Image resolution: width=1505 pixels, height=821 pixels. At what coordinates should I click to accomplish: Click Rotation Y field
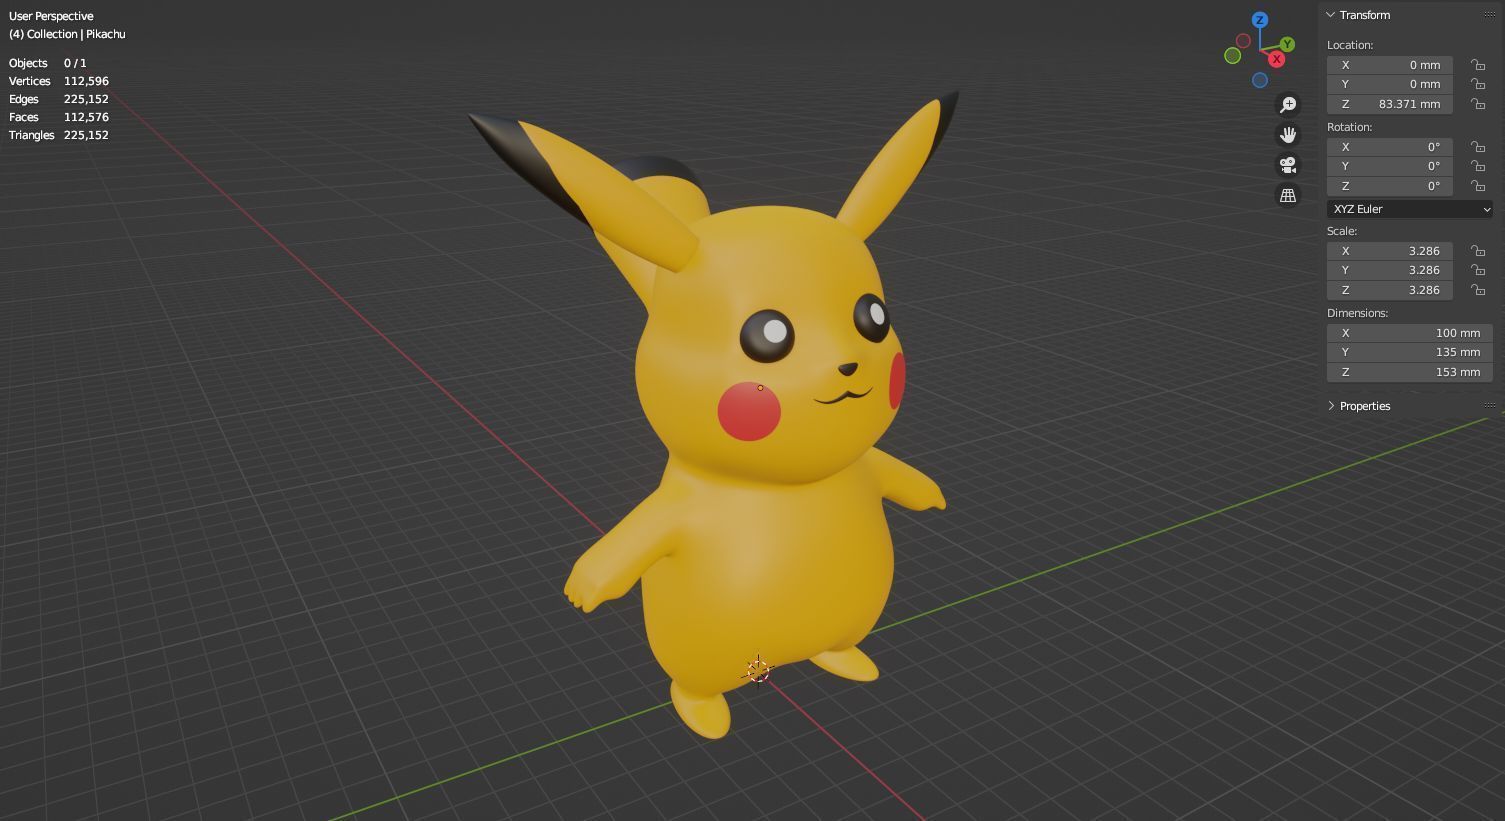point(1390,166)
